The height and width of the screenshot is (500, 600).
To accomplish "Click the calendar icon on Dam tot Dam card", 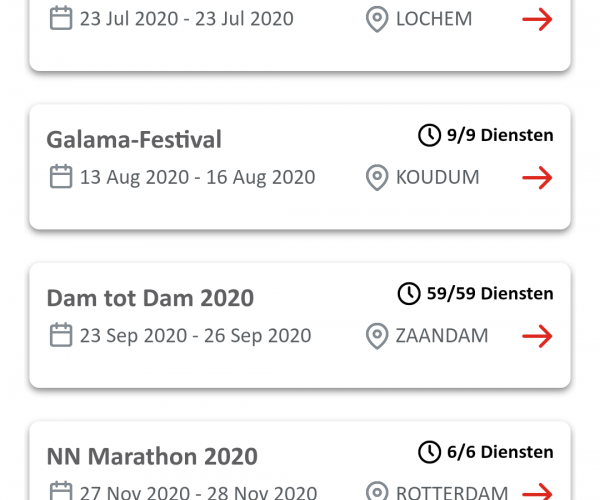I will pyautogui.click(x=61, y=335).
